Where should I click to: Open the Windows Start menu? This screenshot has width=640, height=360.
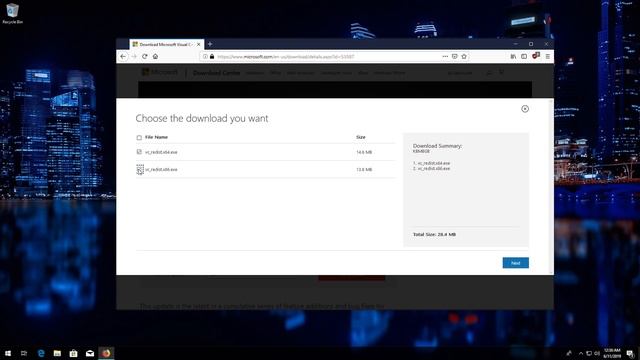7,353
